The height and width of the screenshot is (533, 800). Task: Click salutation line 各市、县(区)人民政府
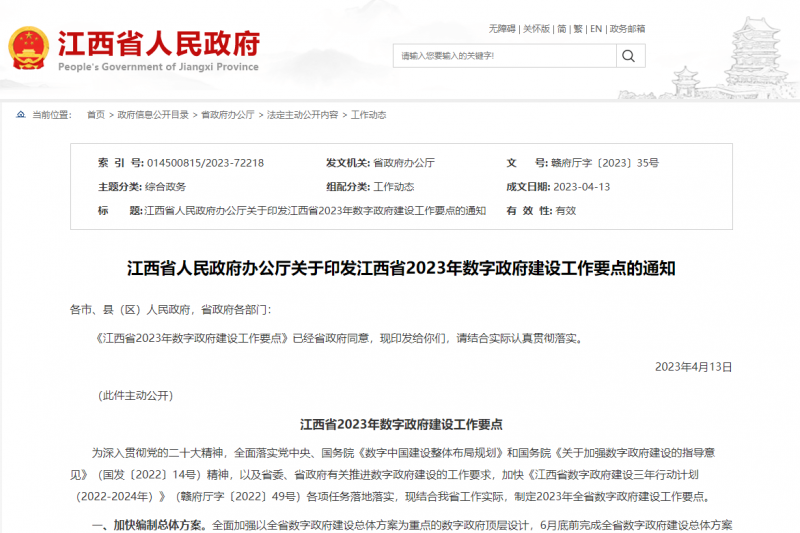pyautogui.click(x=170, y=310)
